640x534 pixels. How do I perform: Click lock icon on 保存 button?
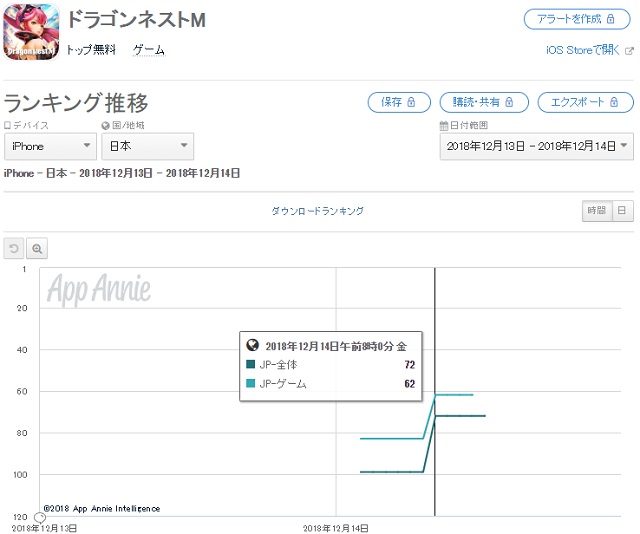pyautogui.click(x=411, y=102)
